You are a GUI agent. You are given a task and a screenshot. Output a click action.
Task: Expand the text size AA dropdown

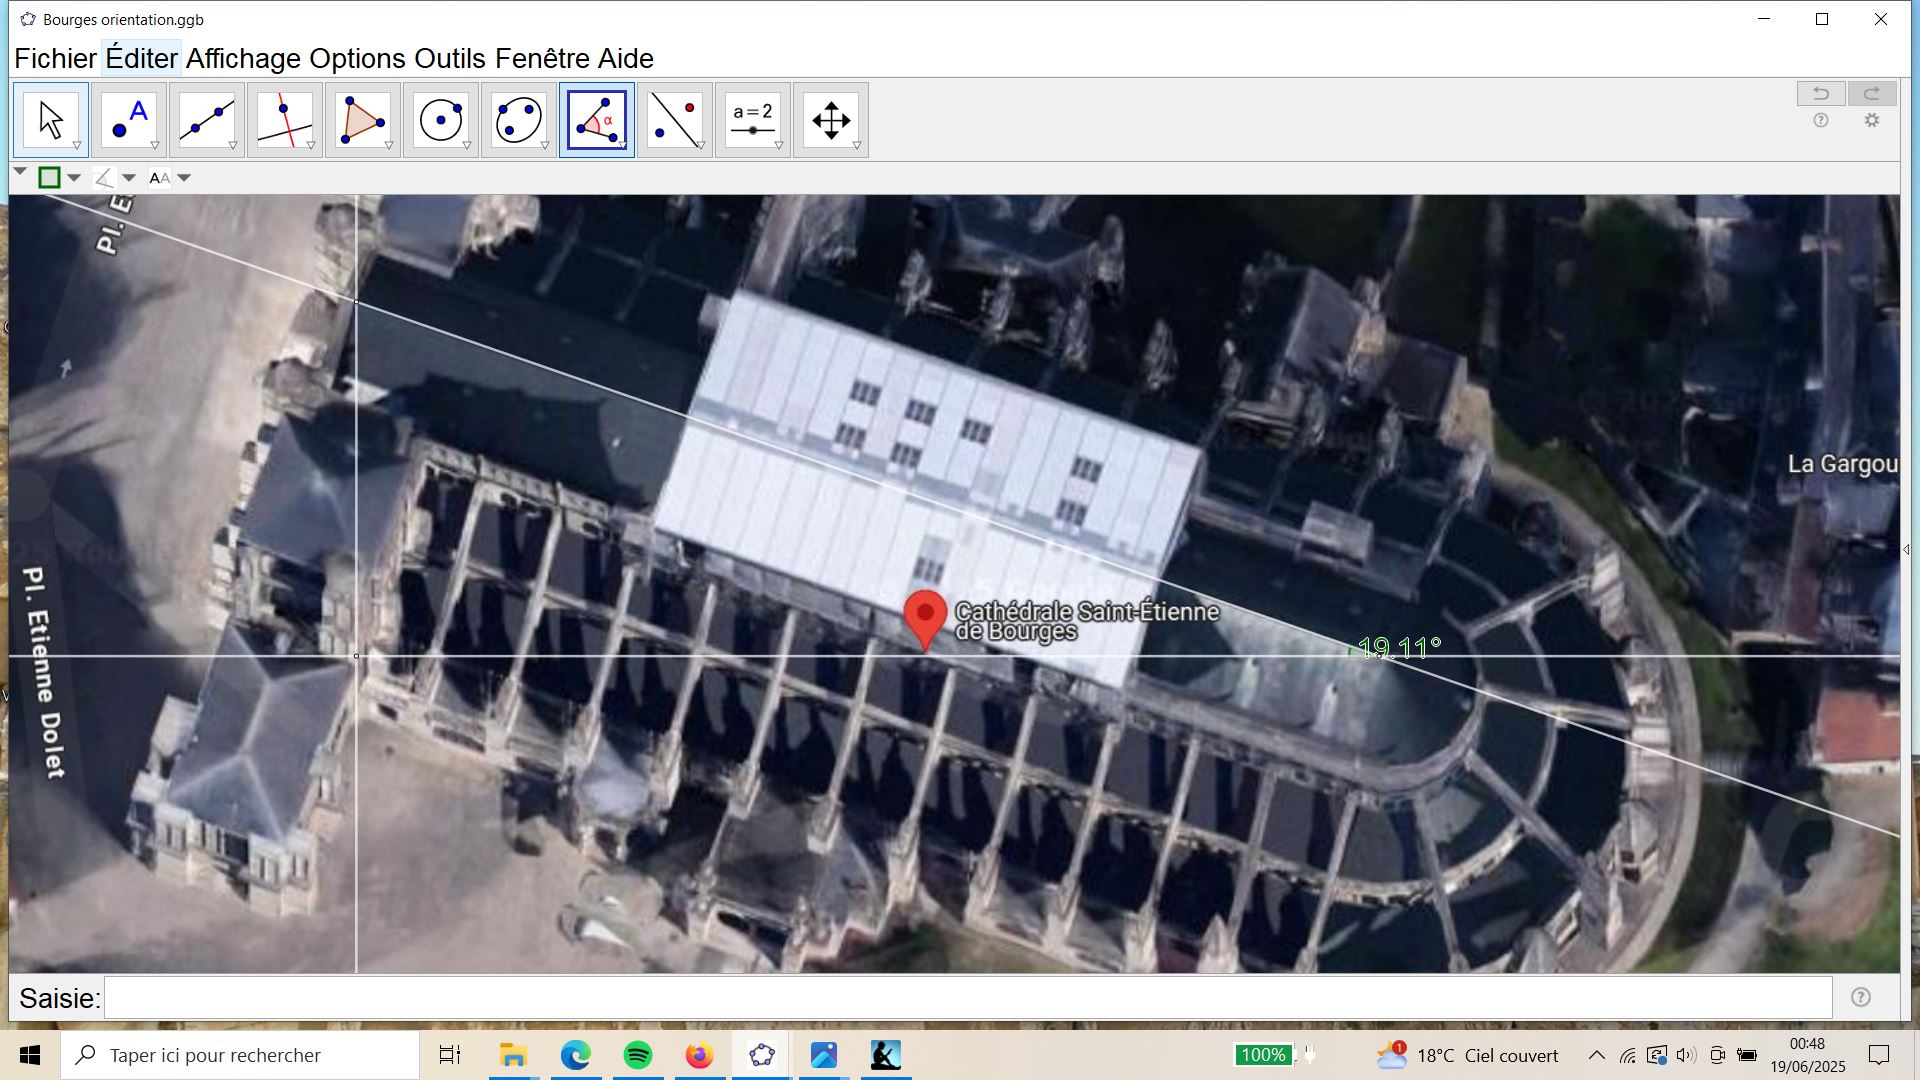183,179
